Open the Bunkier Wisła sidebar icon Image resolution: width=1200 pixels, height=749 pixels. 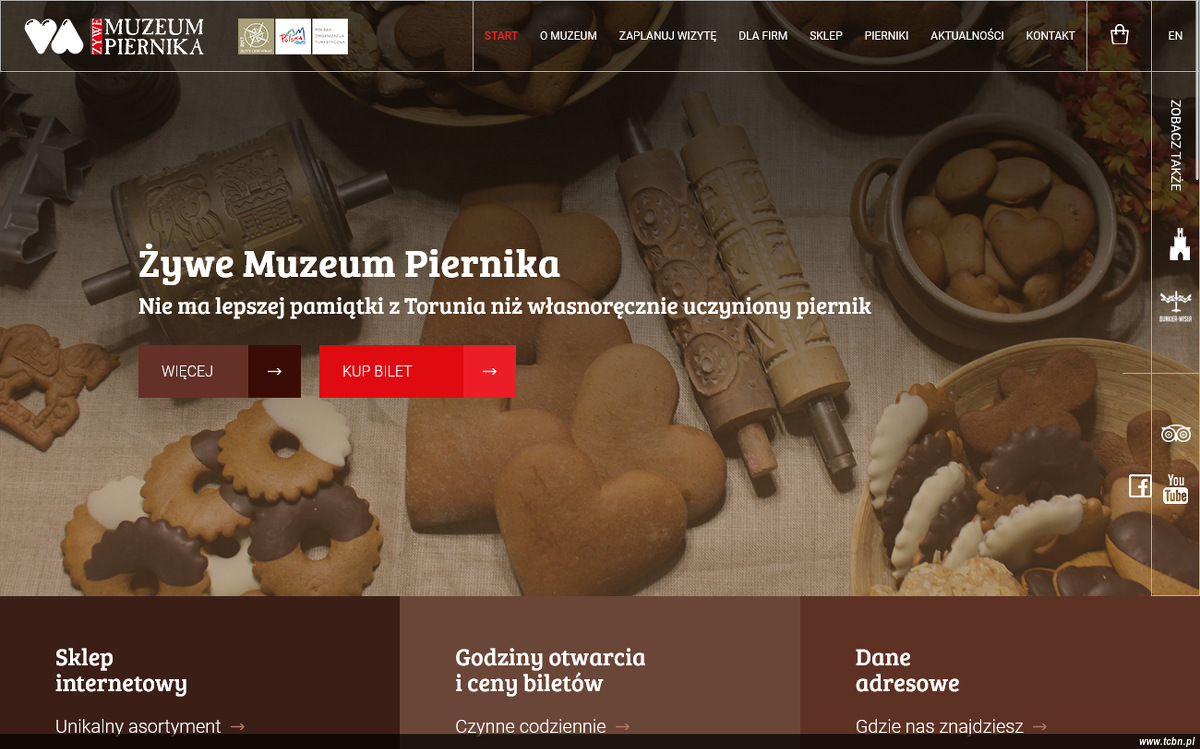click(x=1176, y=305)
